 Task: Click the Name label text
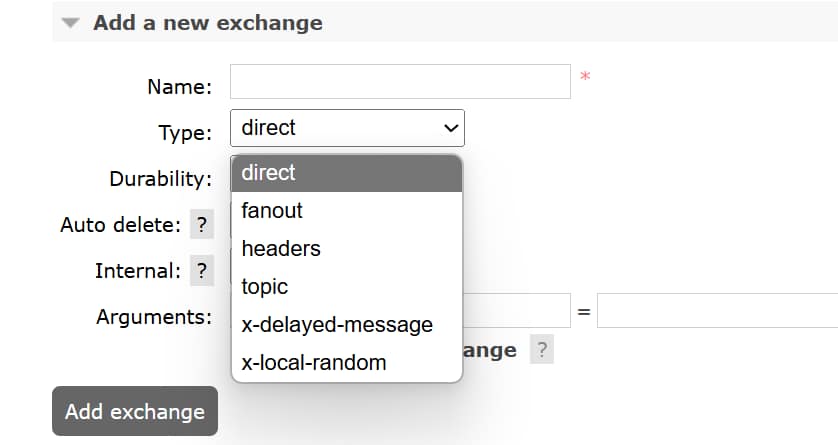point(179,87)
